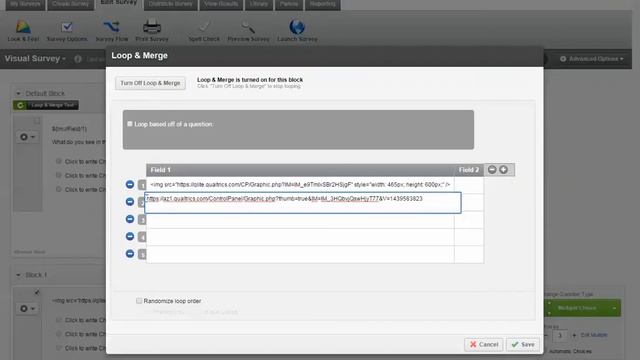Click the Print Survey printer icon

pyautogui.click(x=152, y=27)
